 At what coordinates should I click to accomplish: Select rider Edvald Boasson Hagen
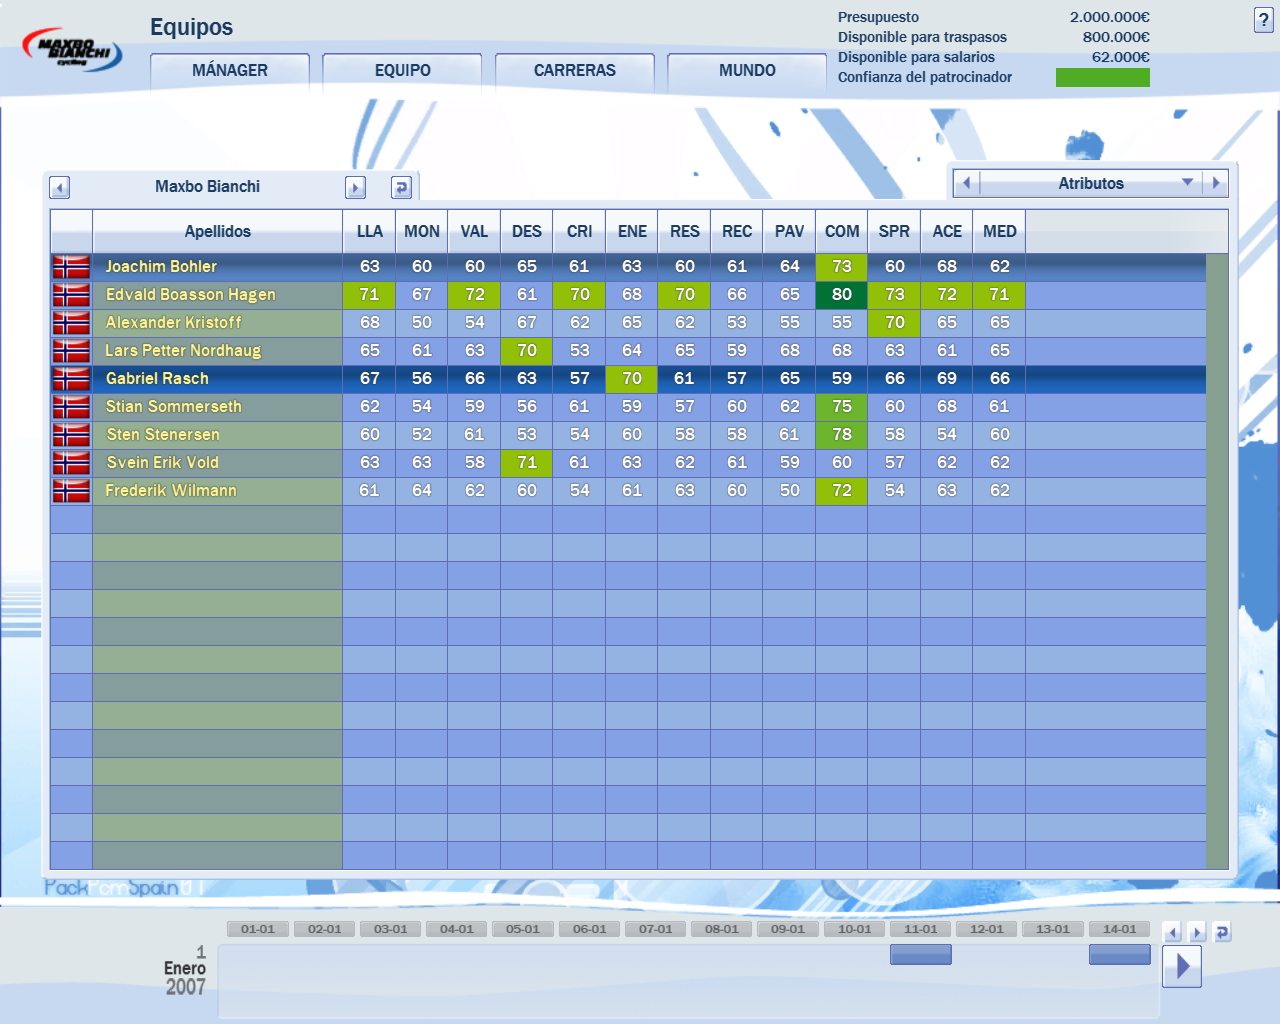pos(191,294)
